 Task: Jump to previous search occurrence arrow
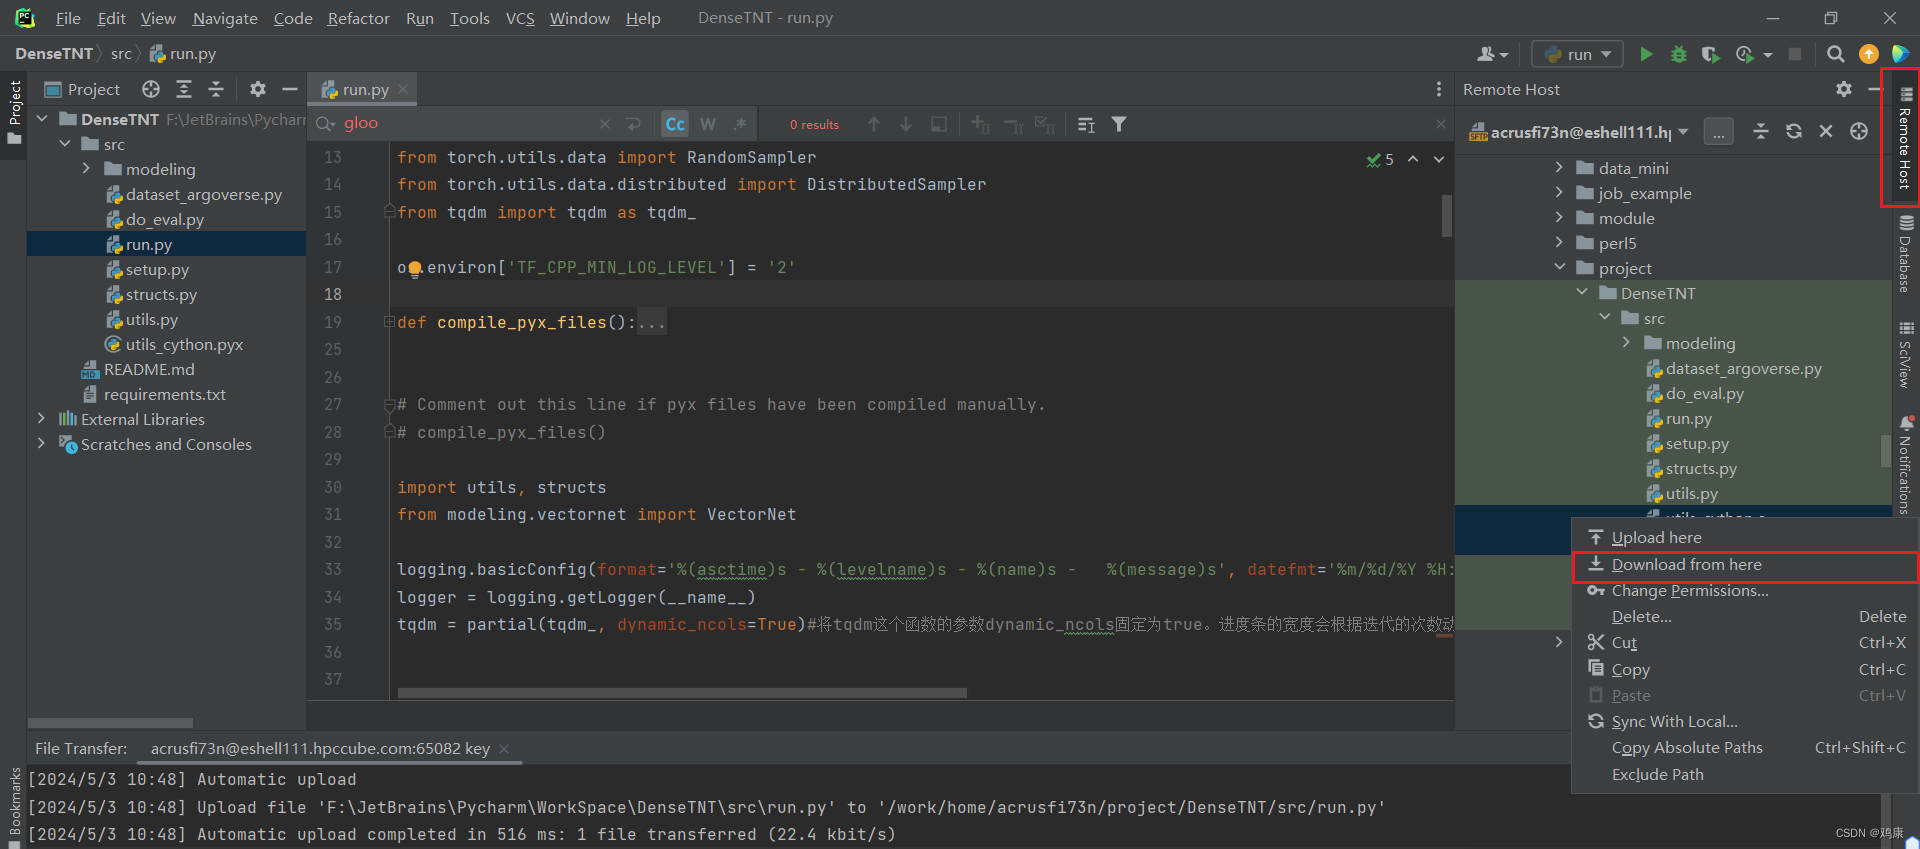(874, 124)
